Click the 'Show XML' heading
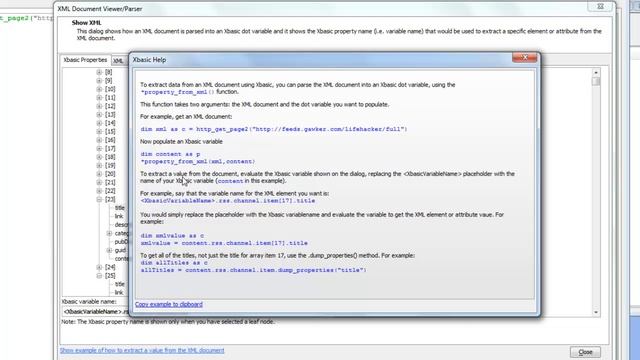 87,23
